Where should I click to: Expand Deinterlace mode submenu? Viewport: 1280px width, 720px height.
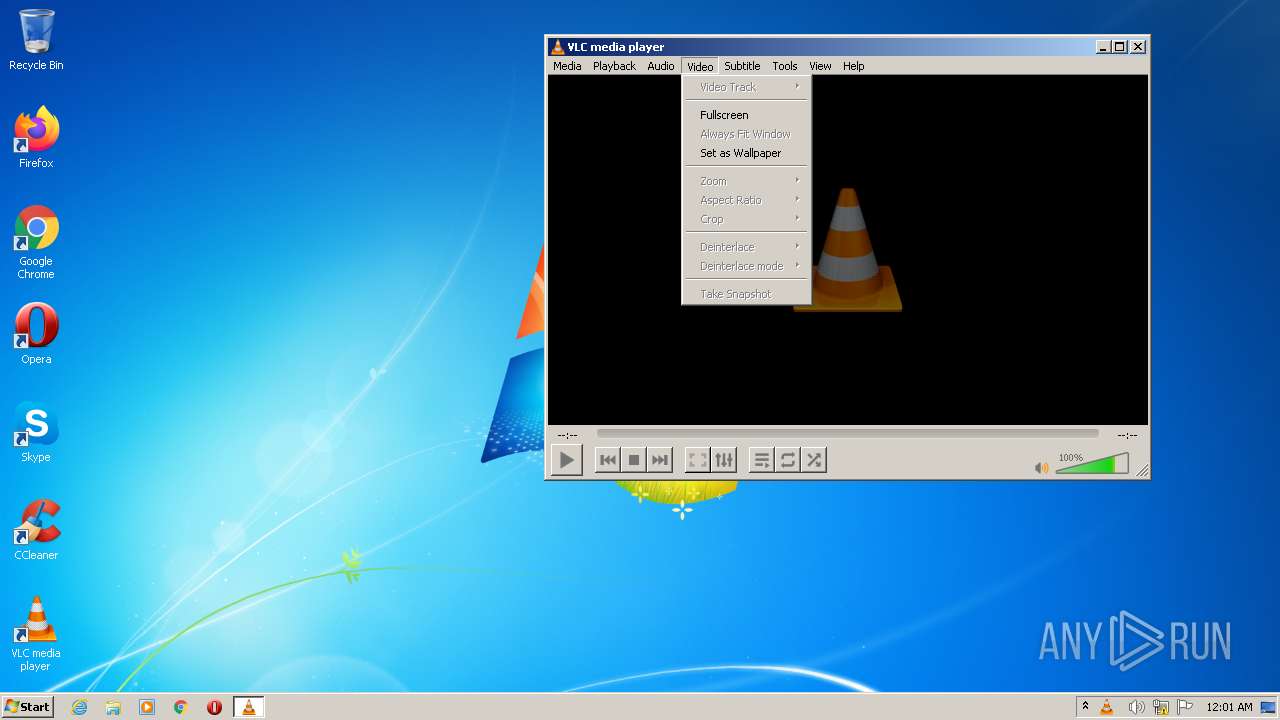746,266
